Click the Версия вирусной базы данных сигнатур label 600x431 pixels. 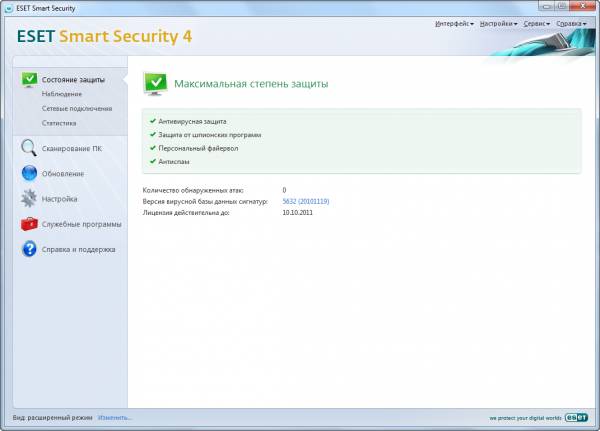click(x=205, y=201)
